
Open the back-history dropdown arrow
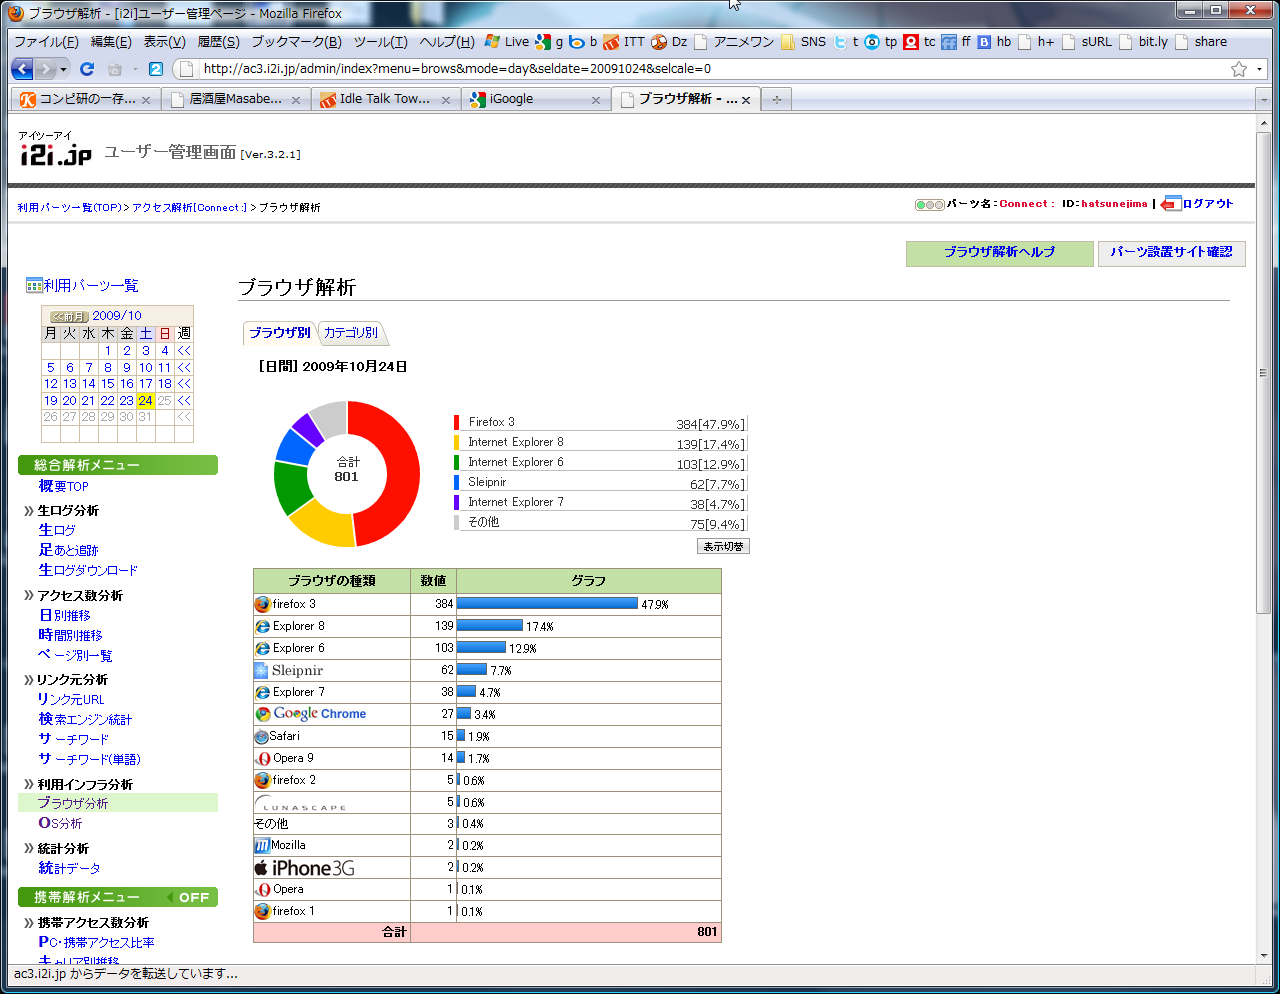(x=63, y=69)
